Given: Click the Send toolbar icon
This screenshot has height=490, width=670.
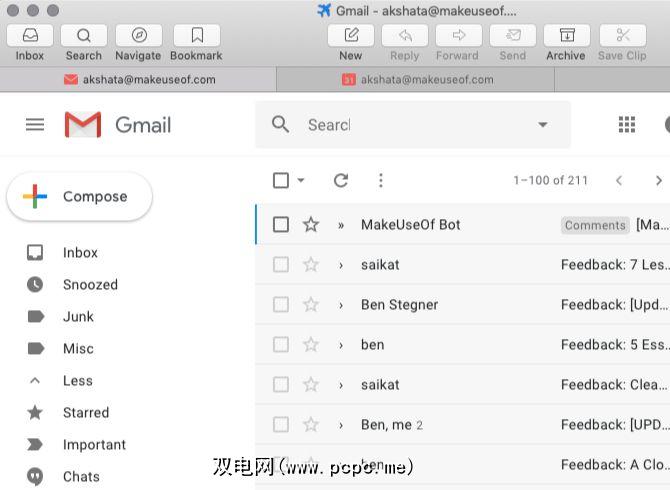Looking at the screenshot, I should pos(512,35).
